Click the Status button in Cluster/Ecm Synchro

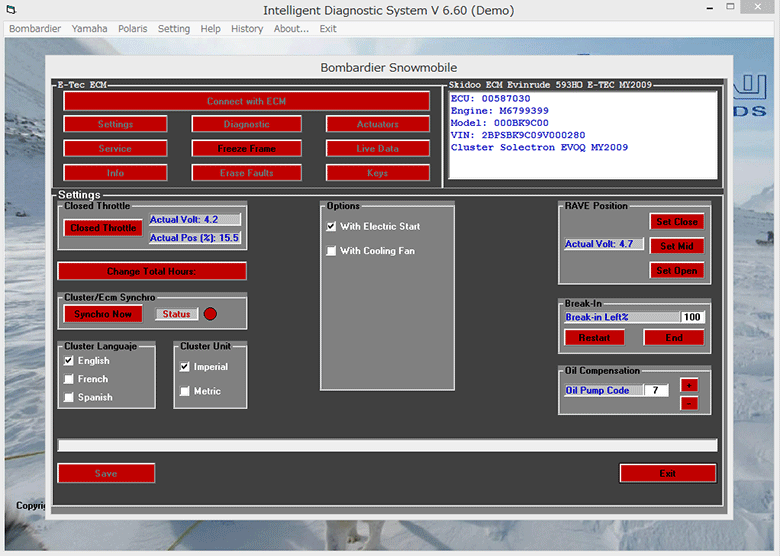177,314
